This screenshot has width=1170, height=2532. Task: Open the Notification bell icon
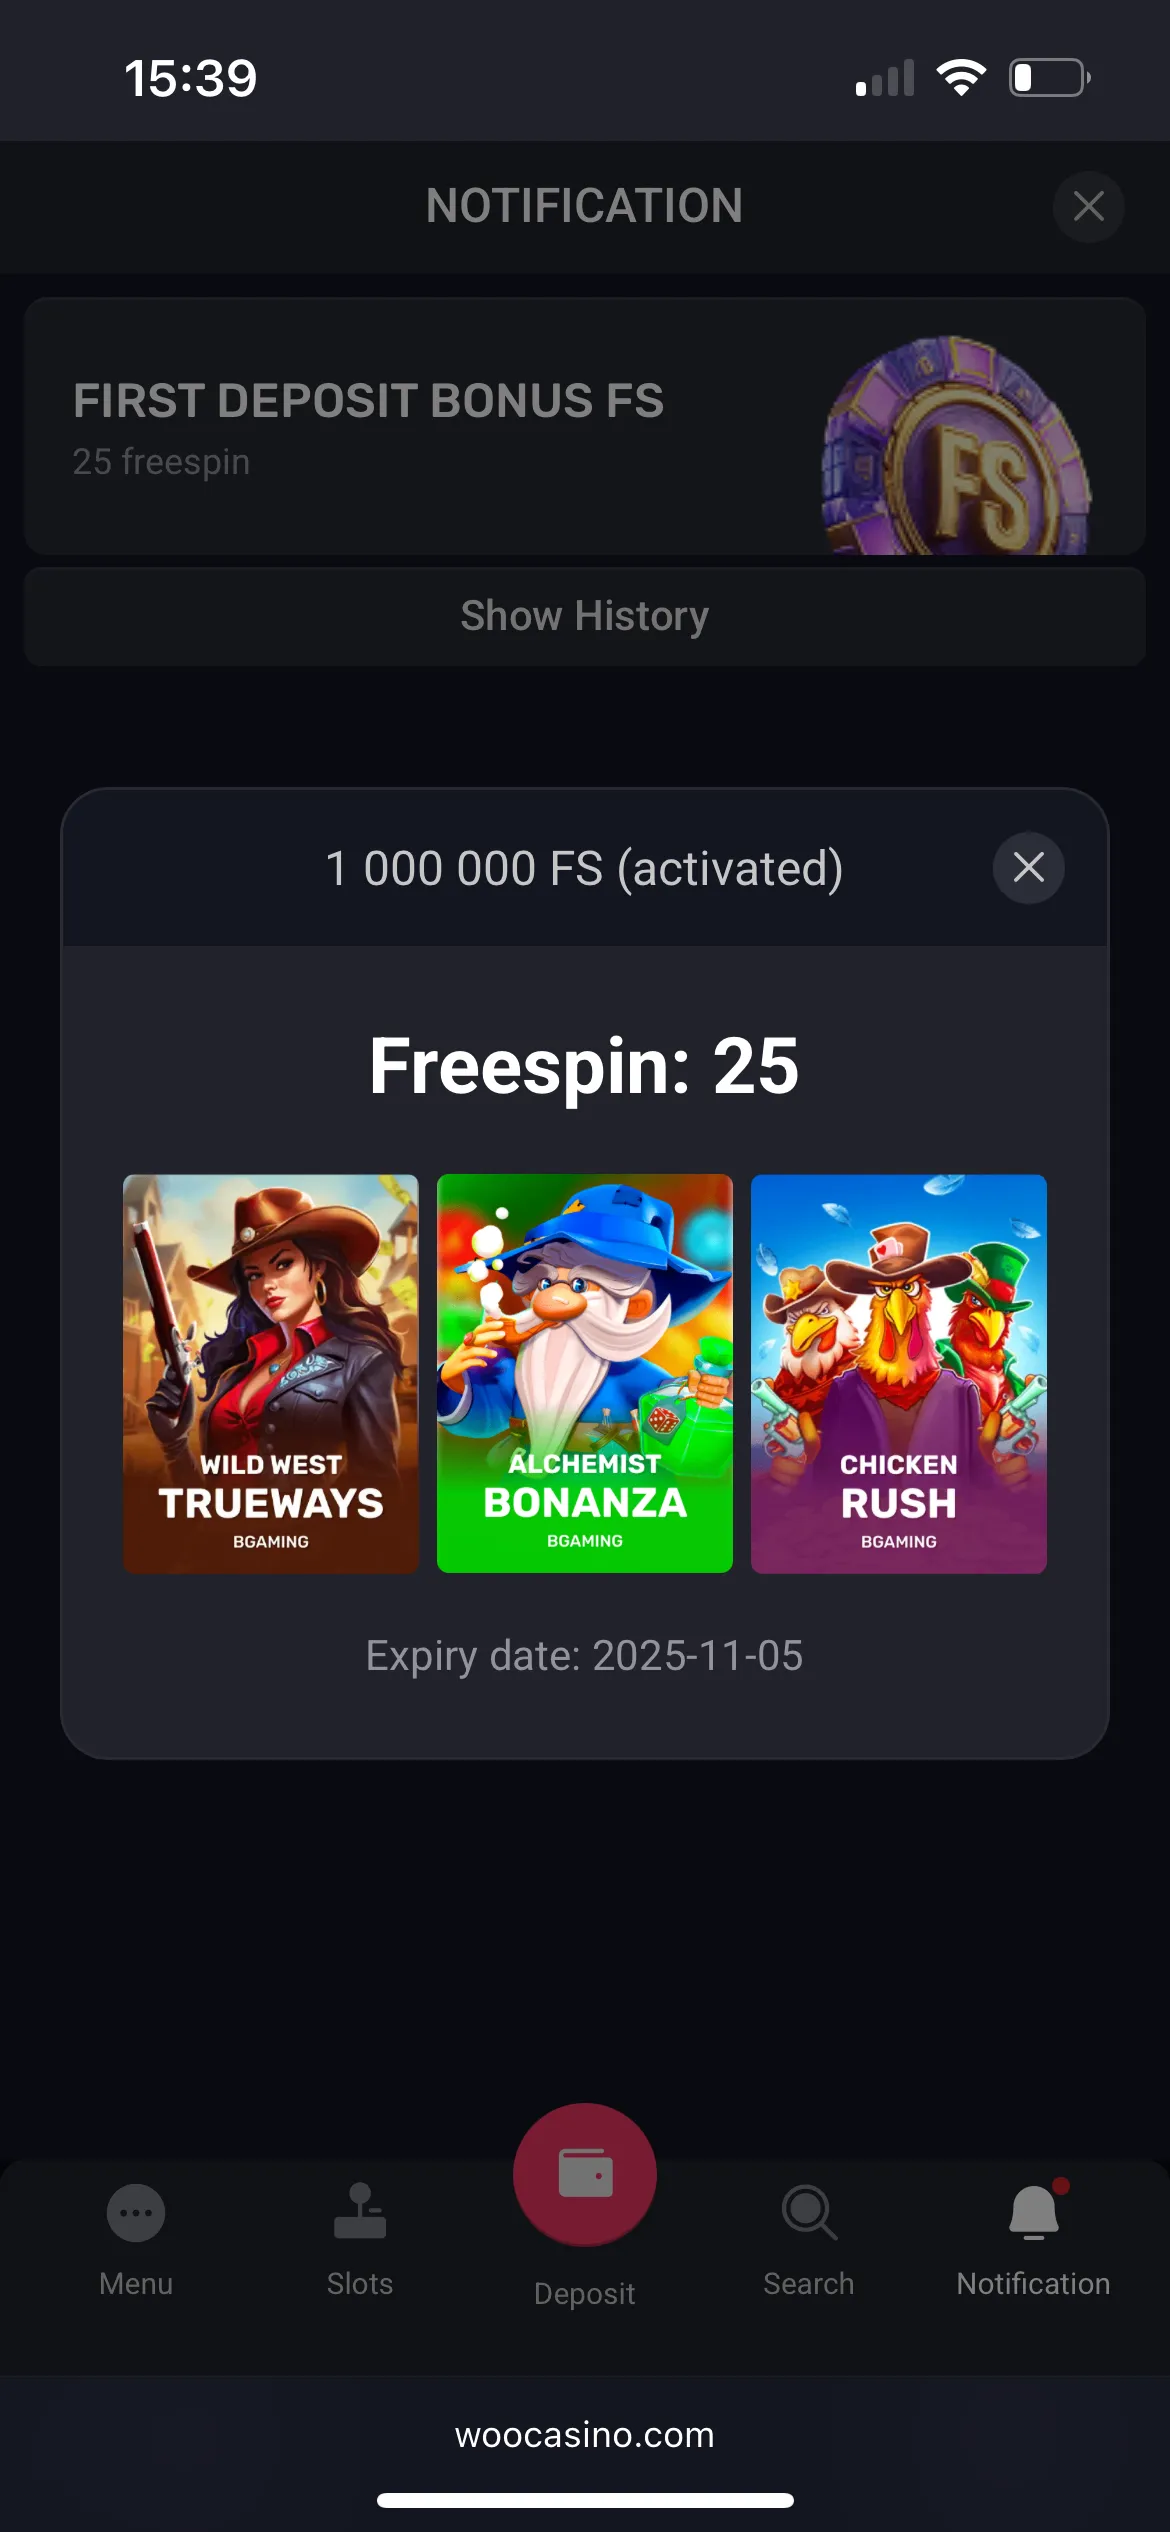click(1034, 2210)
